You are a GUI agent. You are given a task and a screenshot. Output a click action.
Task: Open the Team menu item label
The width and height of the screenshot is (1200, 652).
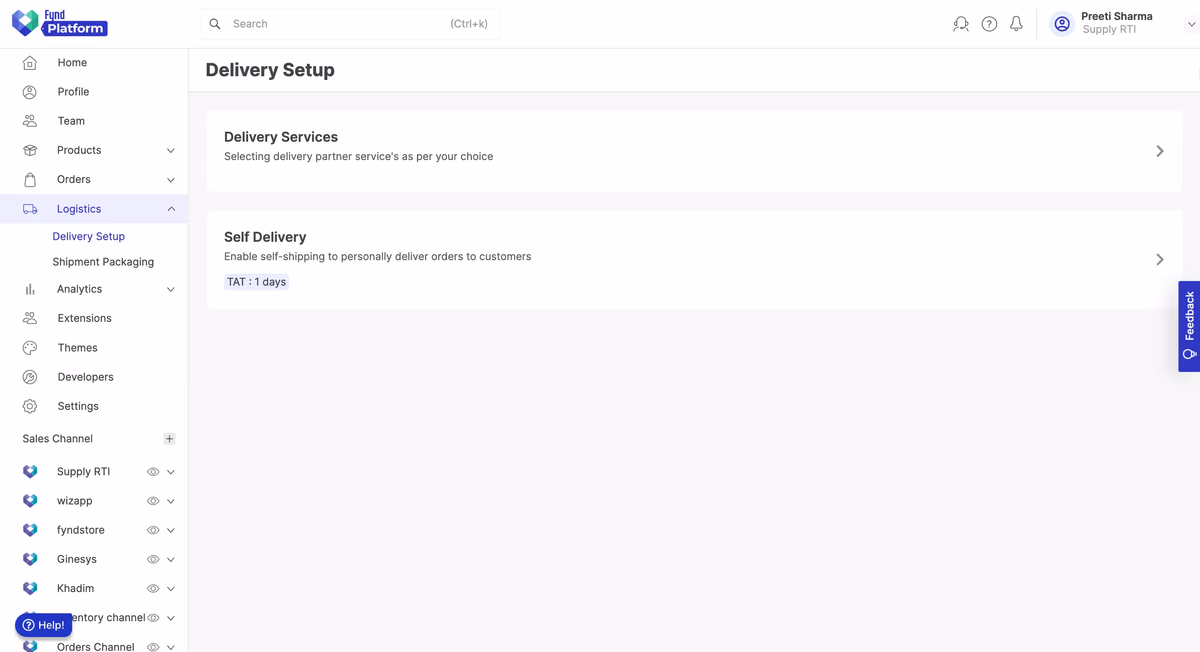point(71,121)
